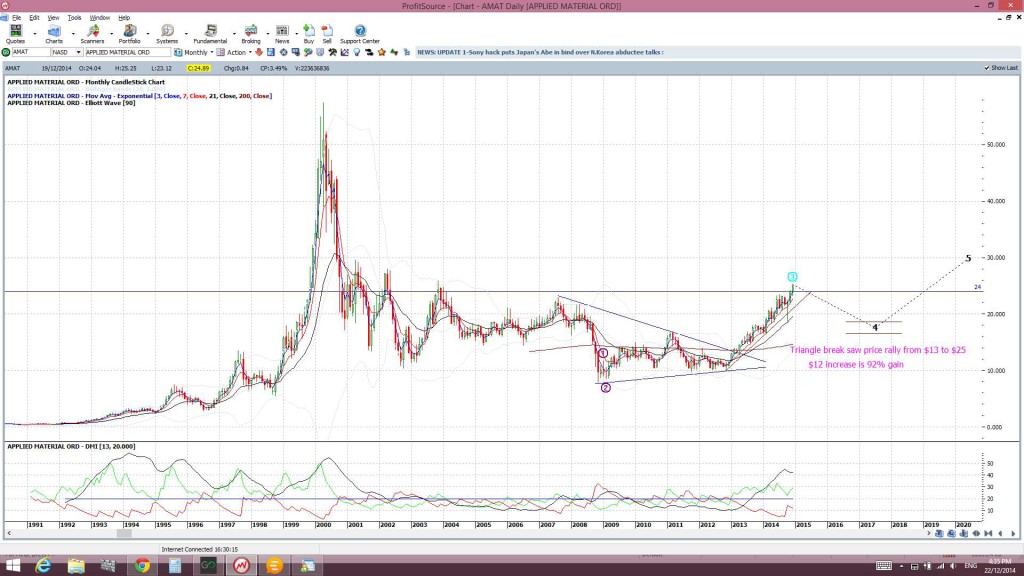Click the horizontal scrollbar thumb under the chart
1024x576 pixels.
click(x=124, y=534)
